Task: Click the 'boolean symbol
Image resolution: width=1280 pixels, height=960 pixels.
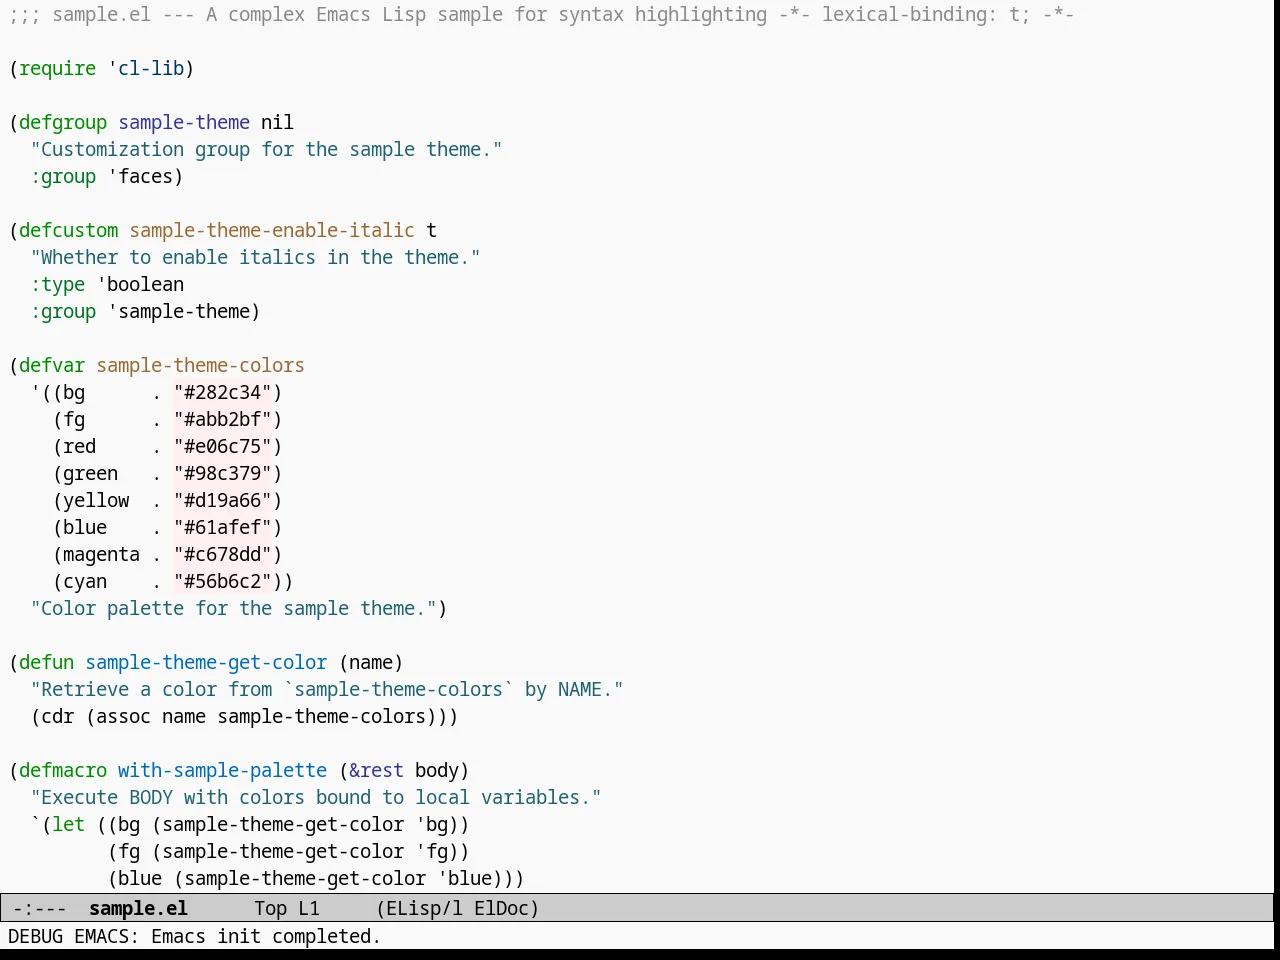Action: pyautogui.click(x=141, y=284)
